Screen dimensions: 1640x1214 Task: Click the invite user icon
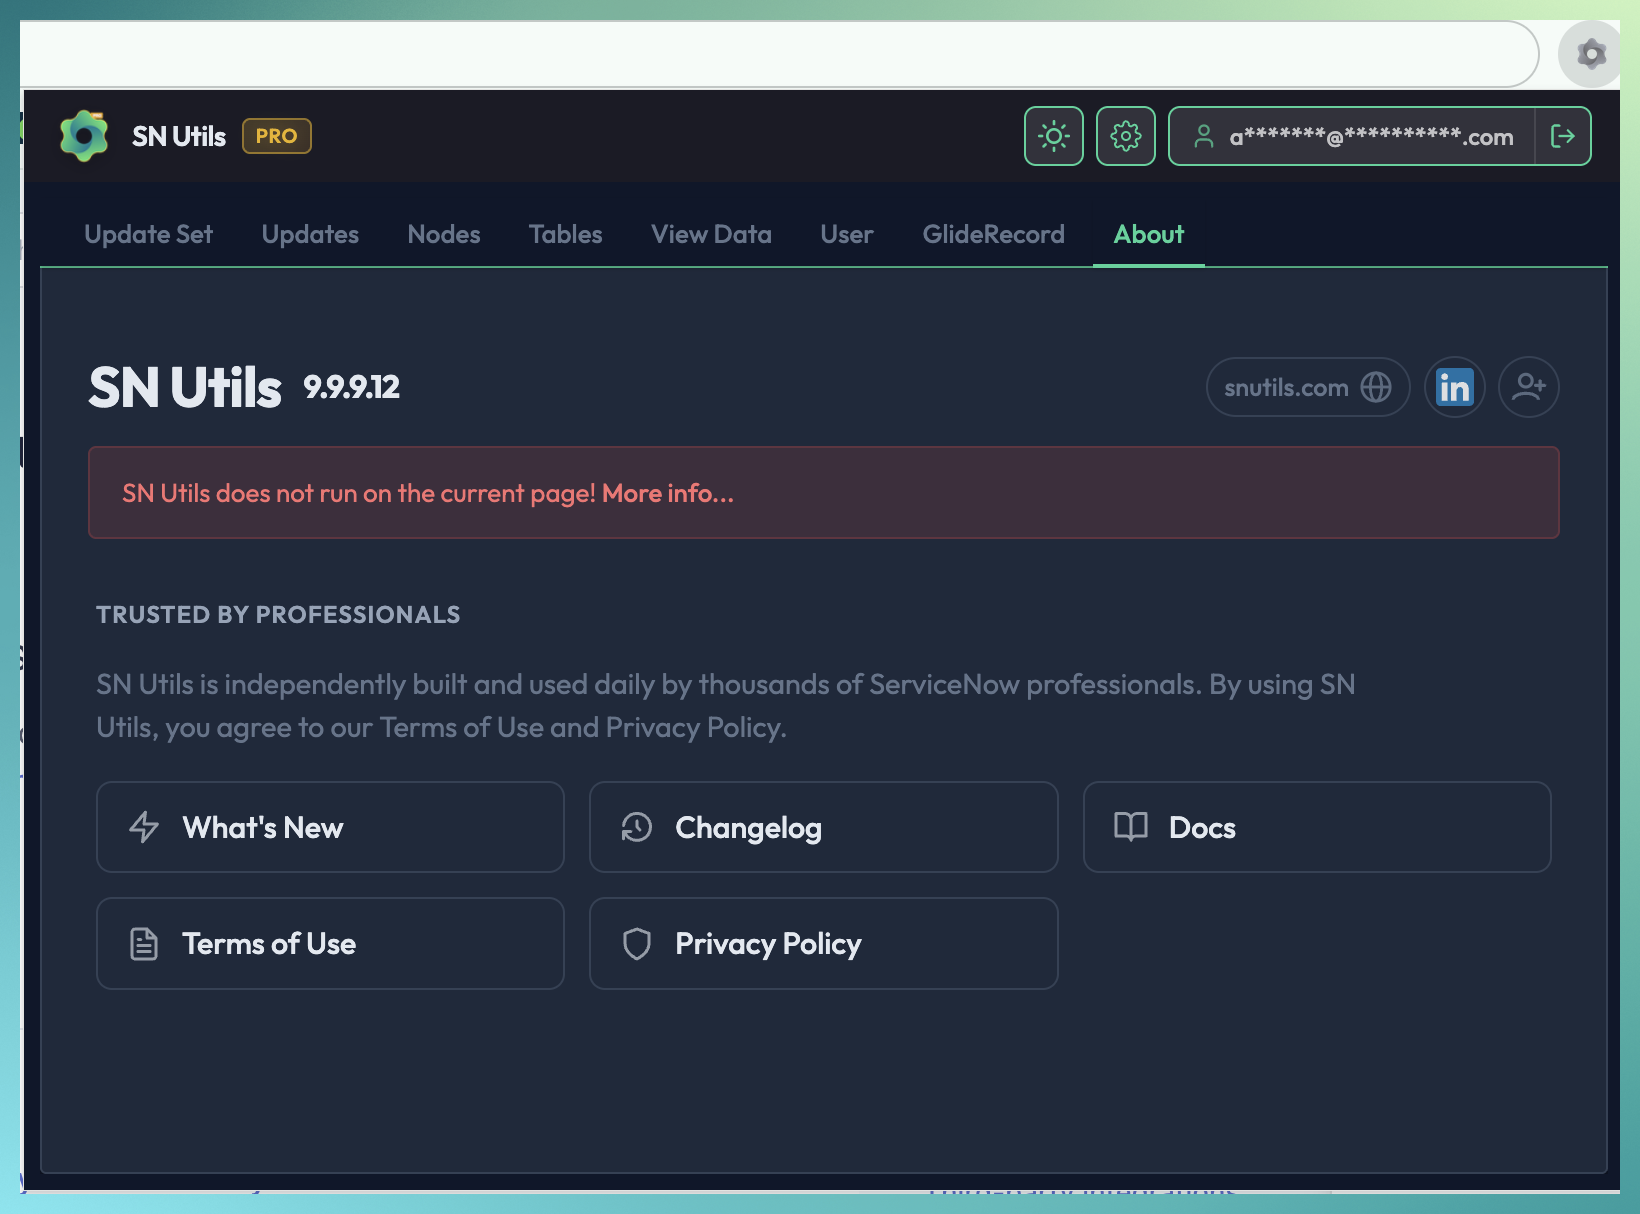(x=1529, y=387)
